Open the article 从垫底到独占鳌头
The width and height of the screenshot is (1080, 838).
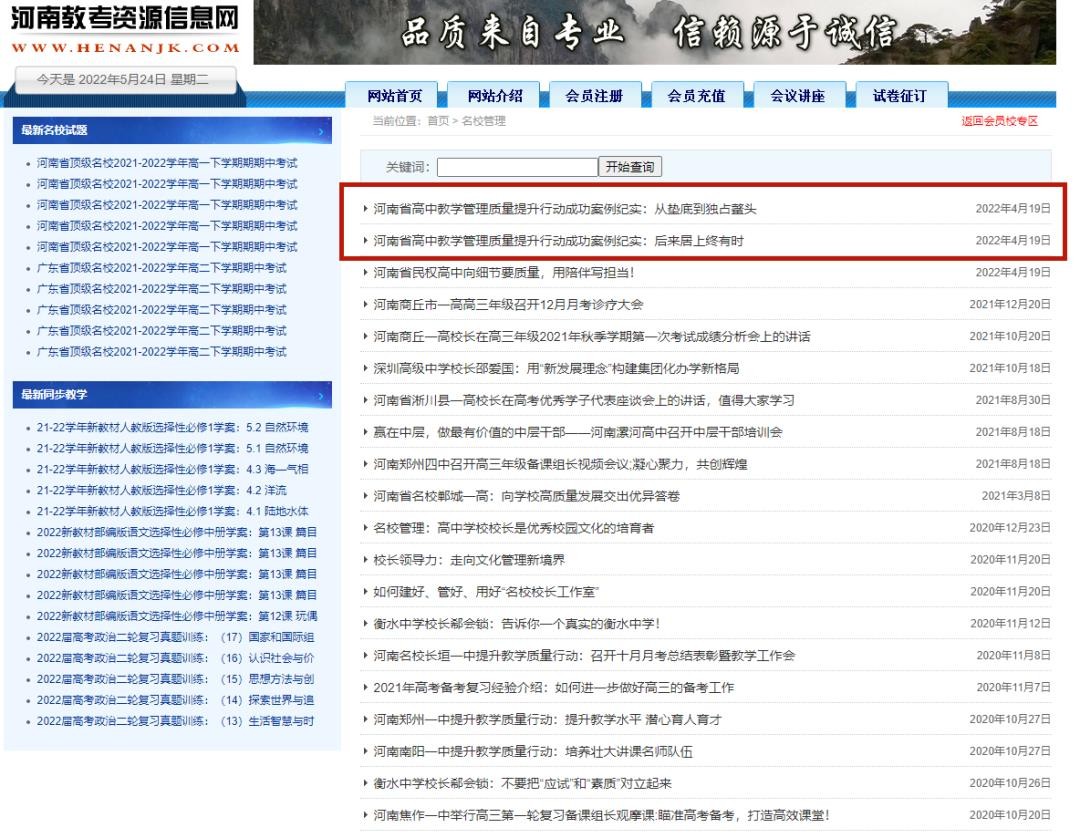click(x=565, y=209)
